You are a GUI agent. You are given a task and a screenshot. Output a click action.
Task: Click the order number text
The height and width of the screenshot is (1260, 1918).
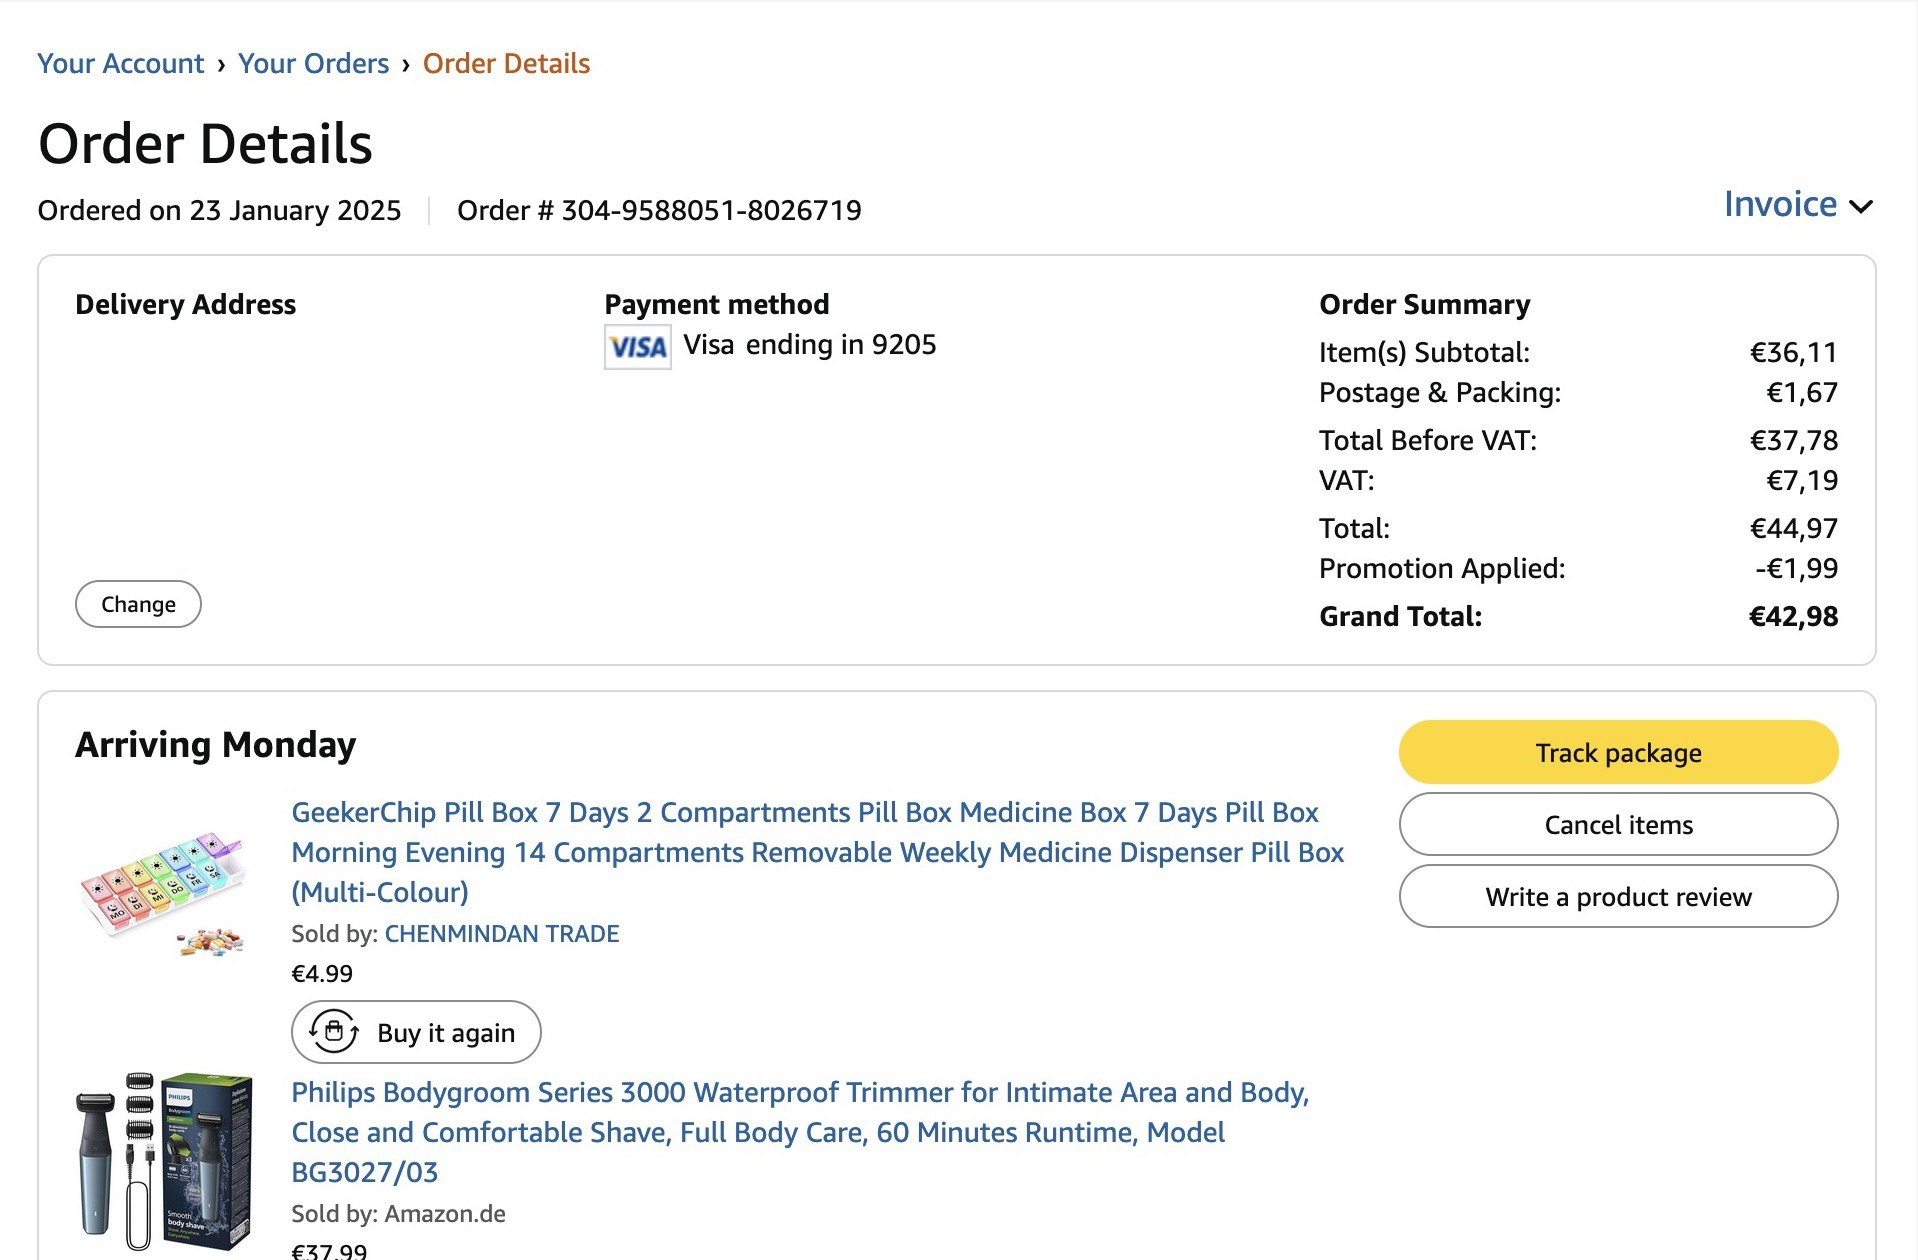pyautogui.click(x=659, y=210)
